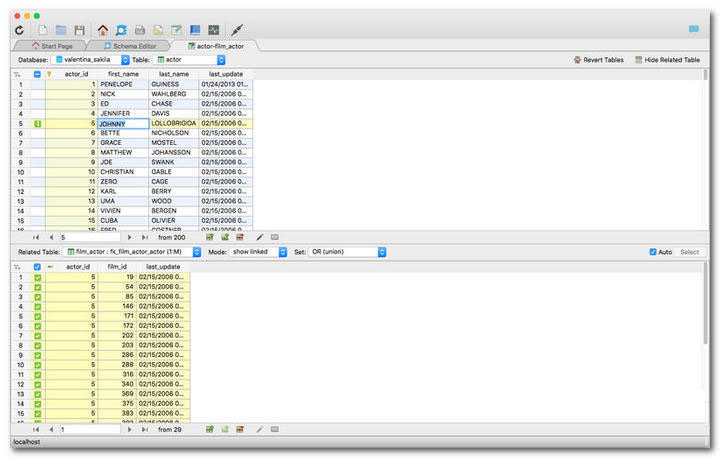Select the actor-film_actor tab
This screenshot has width=721, height=459.
click(216, 46)
